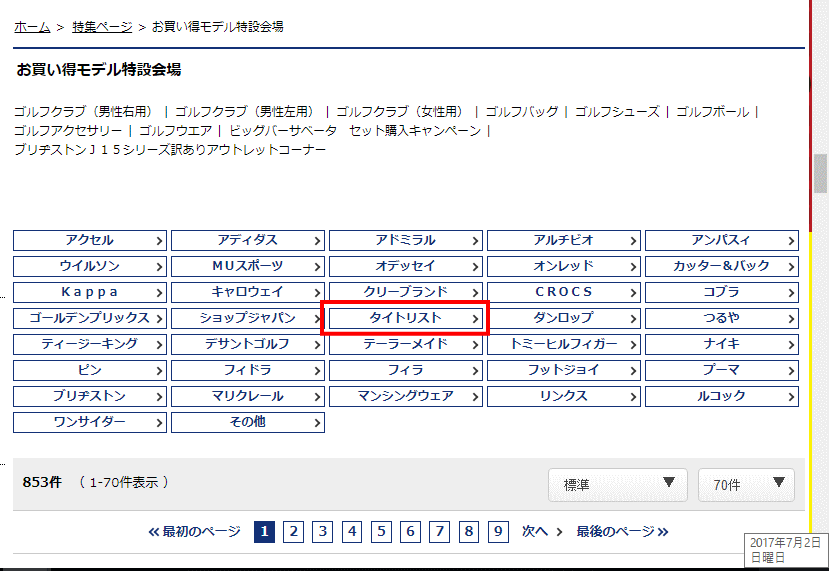This screenshot has width=829, height=571.
Task: Go to results page 9
Action: point(498,531)
